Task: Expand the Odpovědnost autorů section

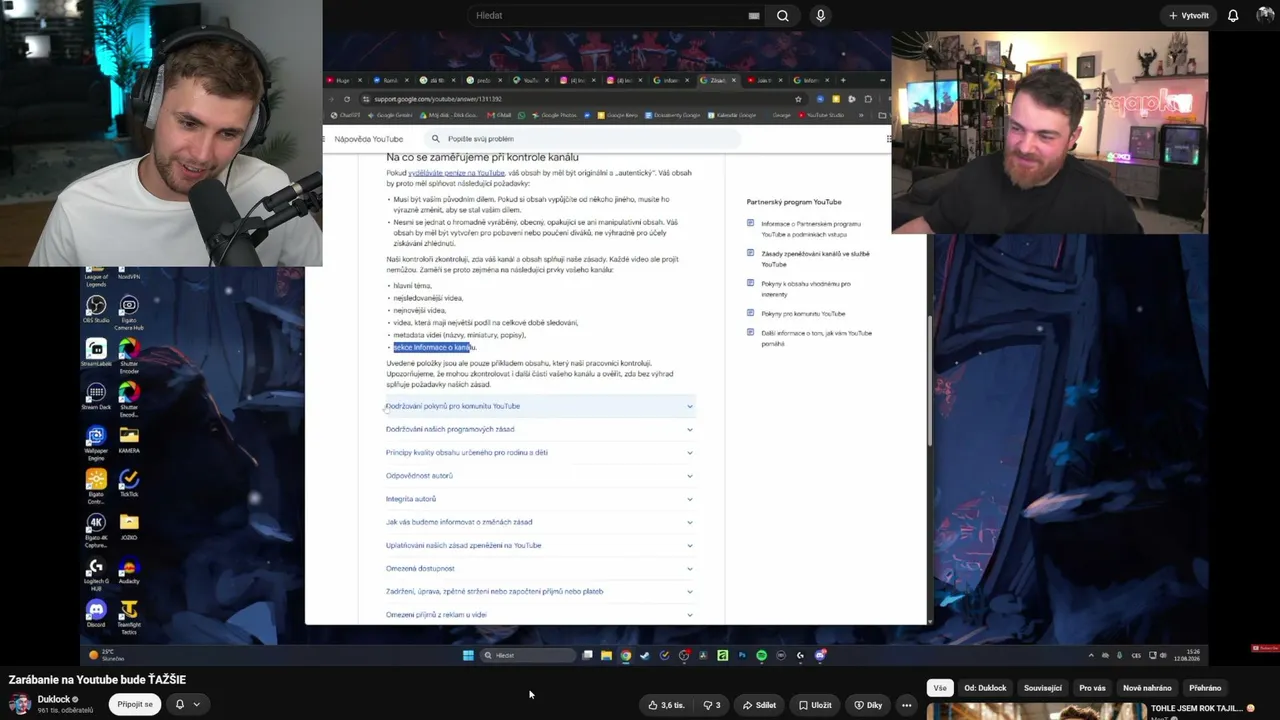Action: (540, 476)
